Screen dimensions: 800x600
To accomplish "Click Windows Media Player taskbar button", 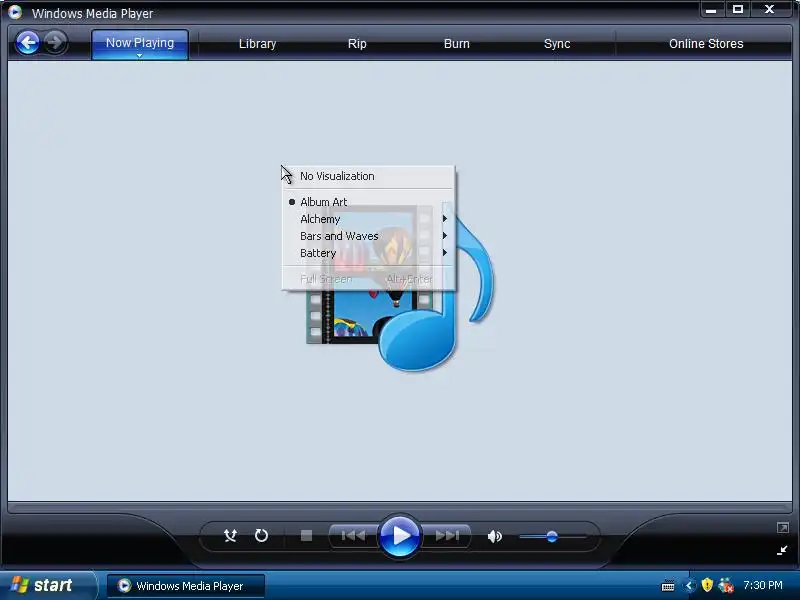I will click(186, 586).
